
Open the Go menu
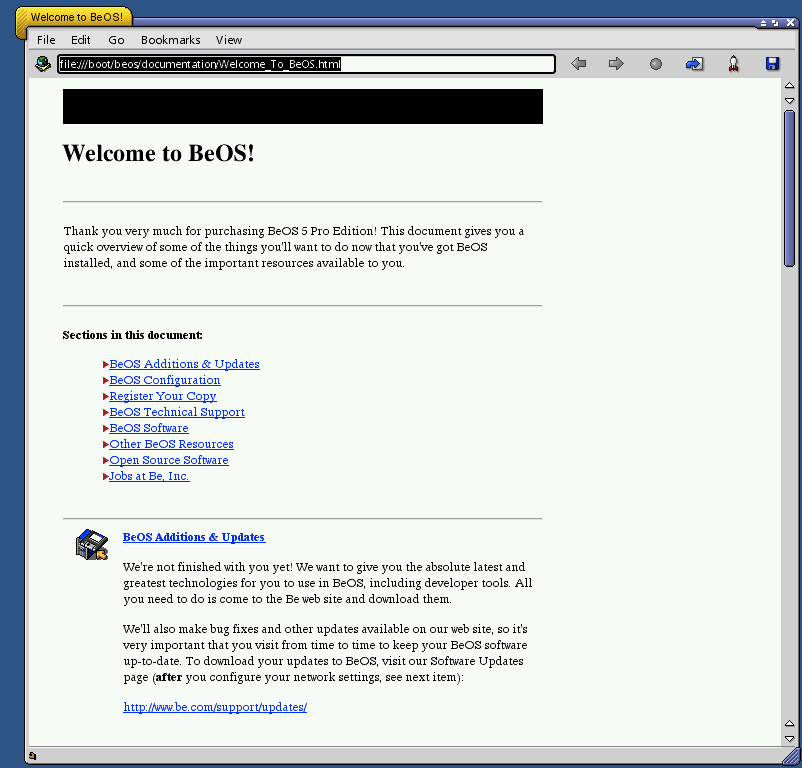click(x=116, y=40)
